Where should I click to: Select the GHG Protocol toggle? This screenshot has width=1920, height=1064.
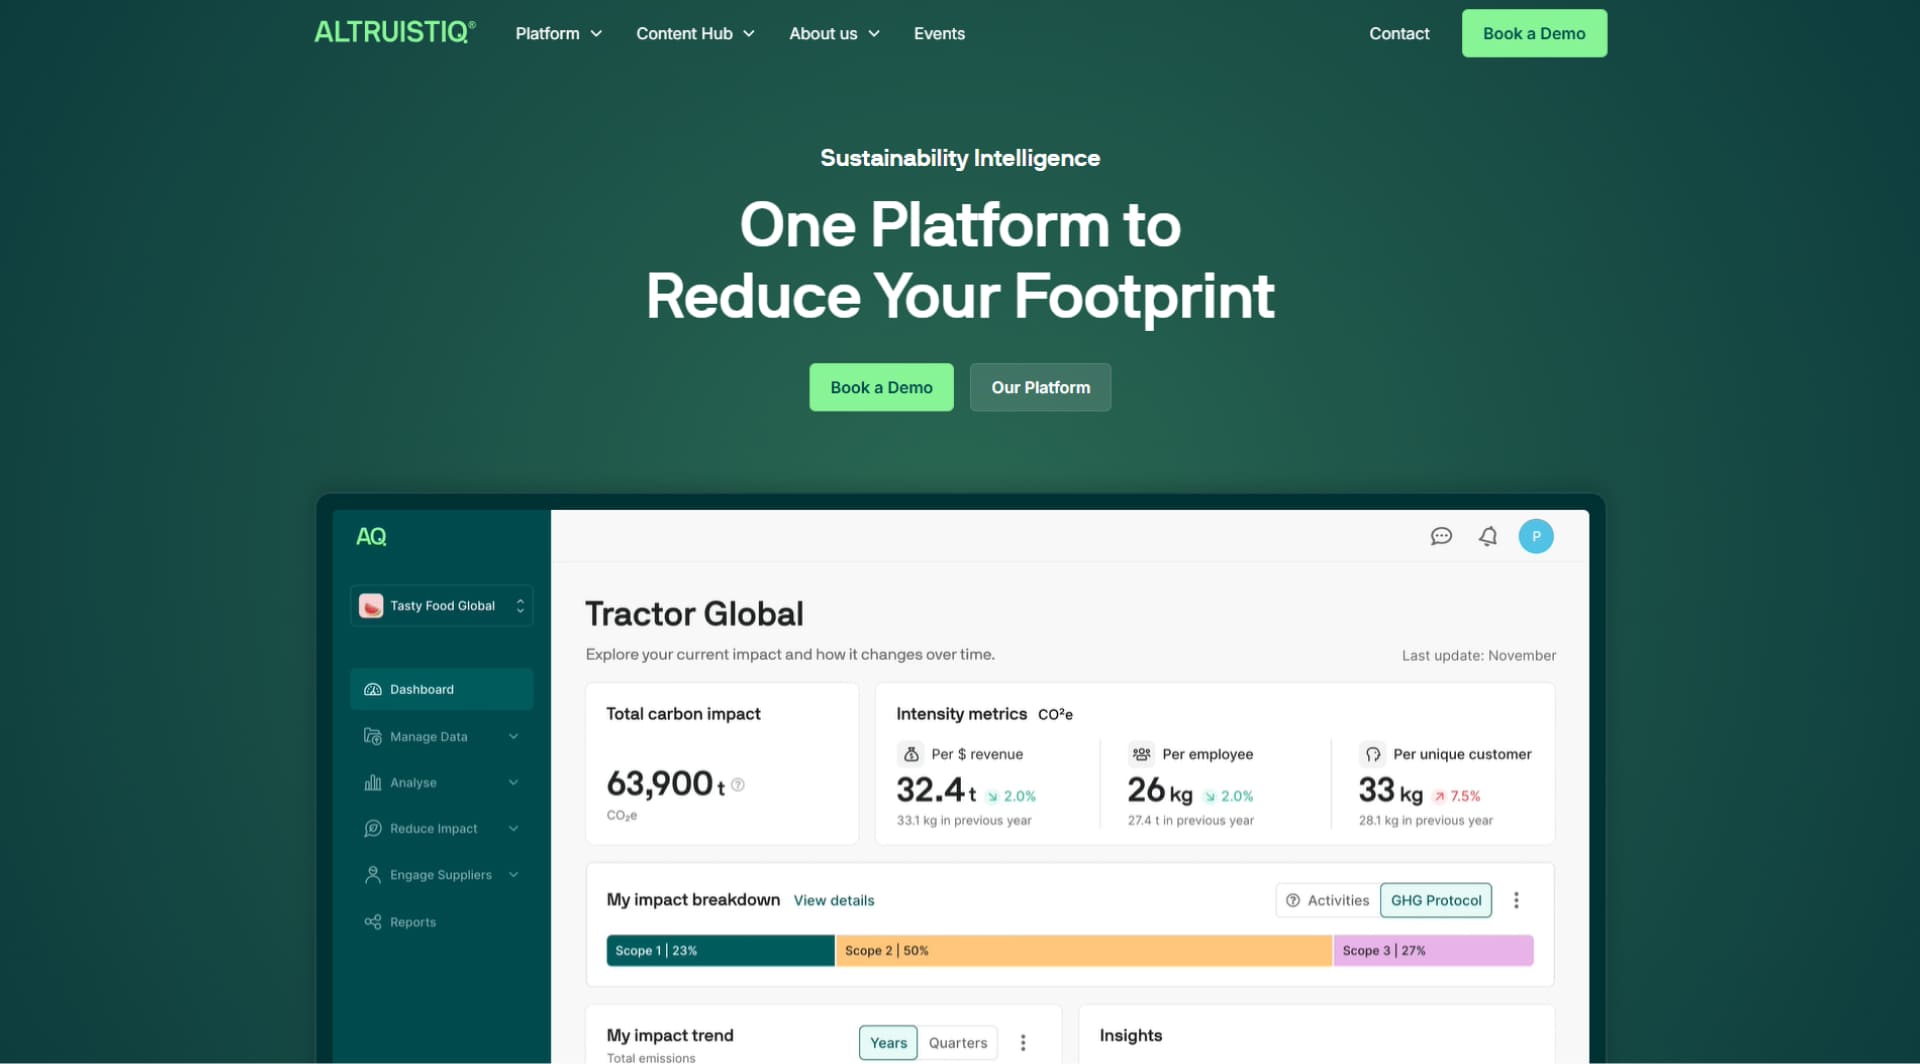coord(1436,900)
